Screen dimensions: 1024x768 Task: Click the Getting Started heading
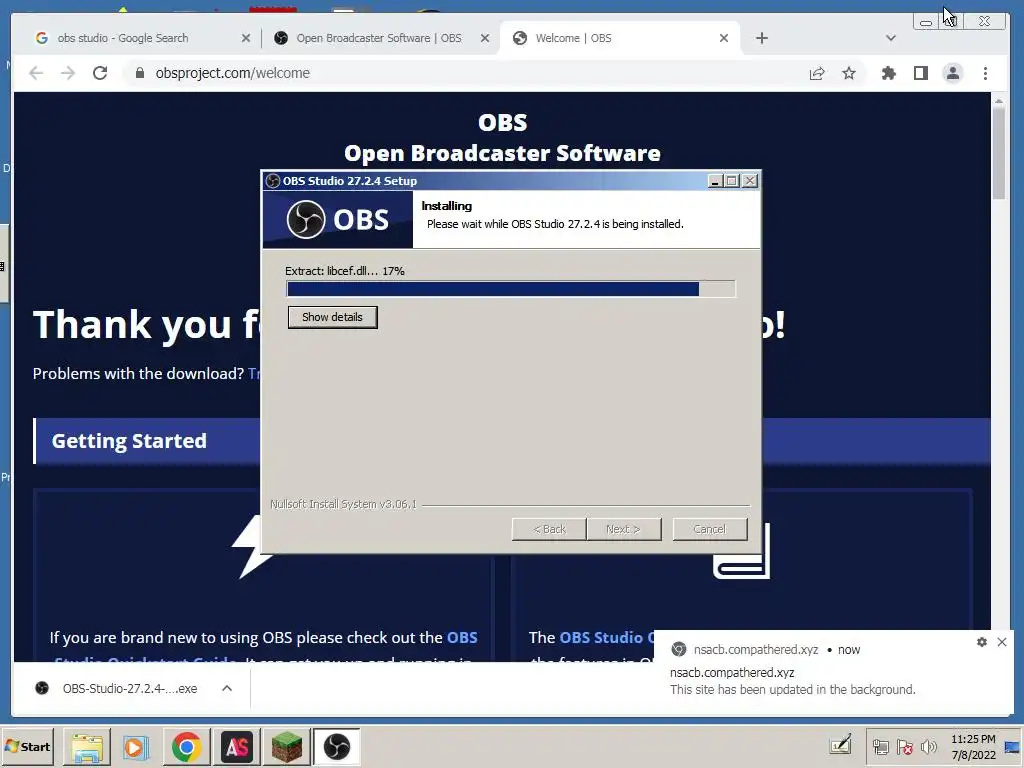(129, 441)
